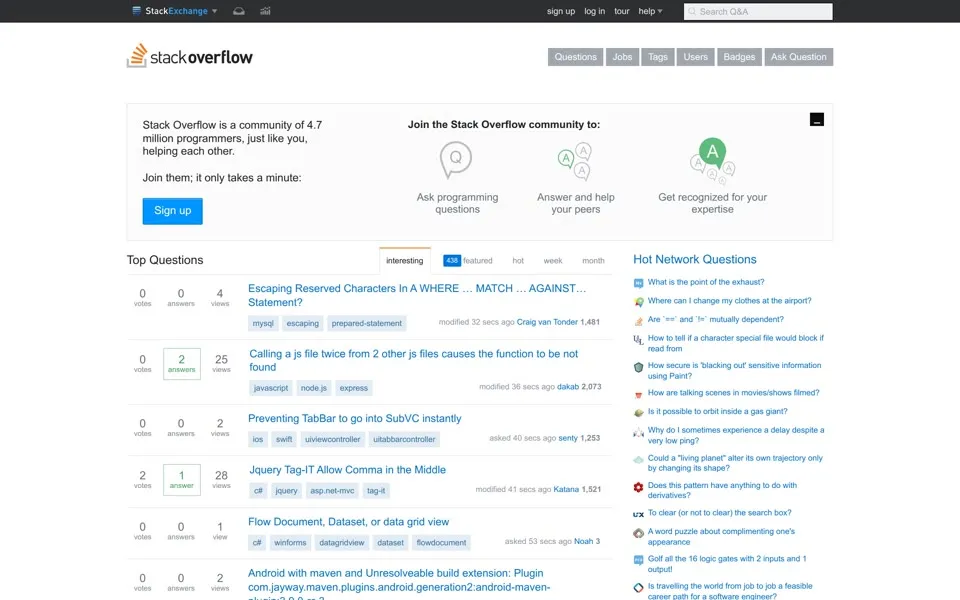960x600 pixels.
Task: Click Puzzling icon beside word puzzle question
Action: [639, 533]
